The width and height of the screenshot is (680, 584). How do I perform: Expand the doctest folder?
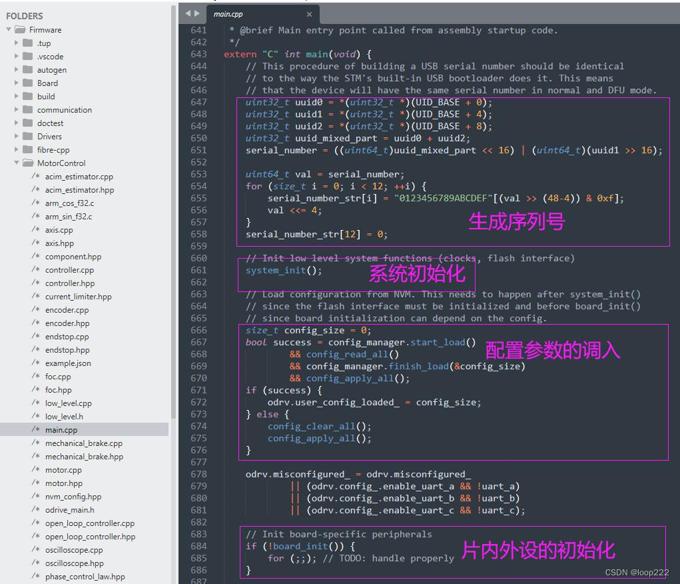[16, 123]
